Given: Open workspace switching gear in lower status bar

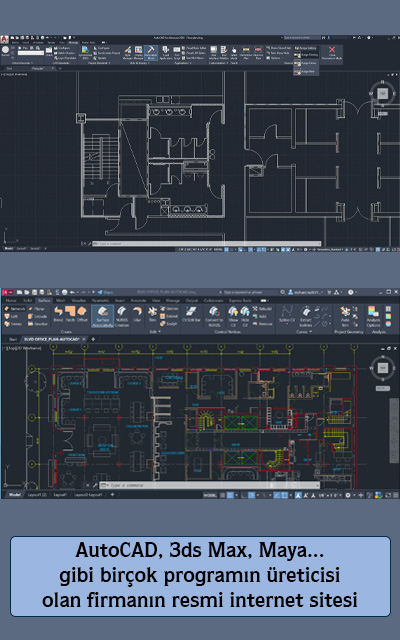Looking at the screenshot, I should [349, 495].
